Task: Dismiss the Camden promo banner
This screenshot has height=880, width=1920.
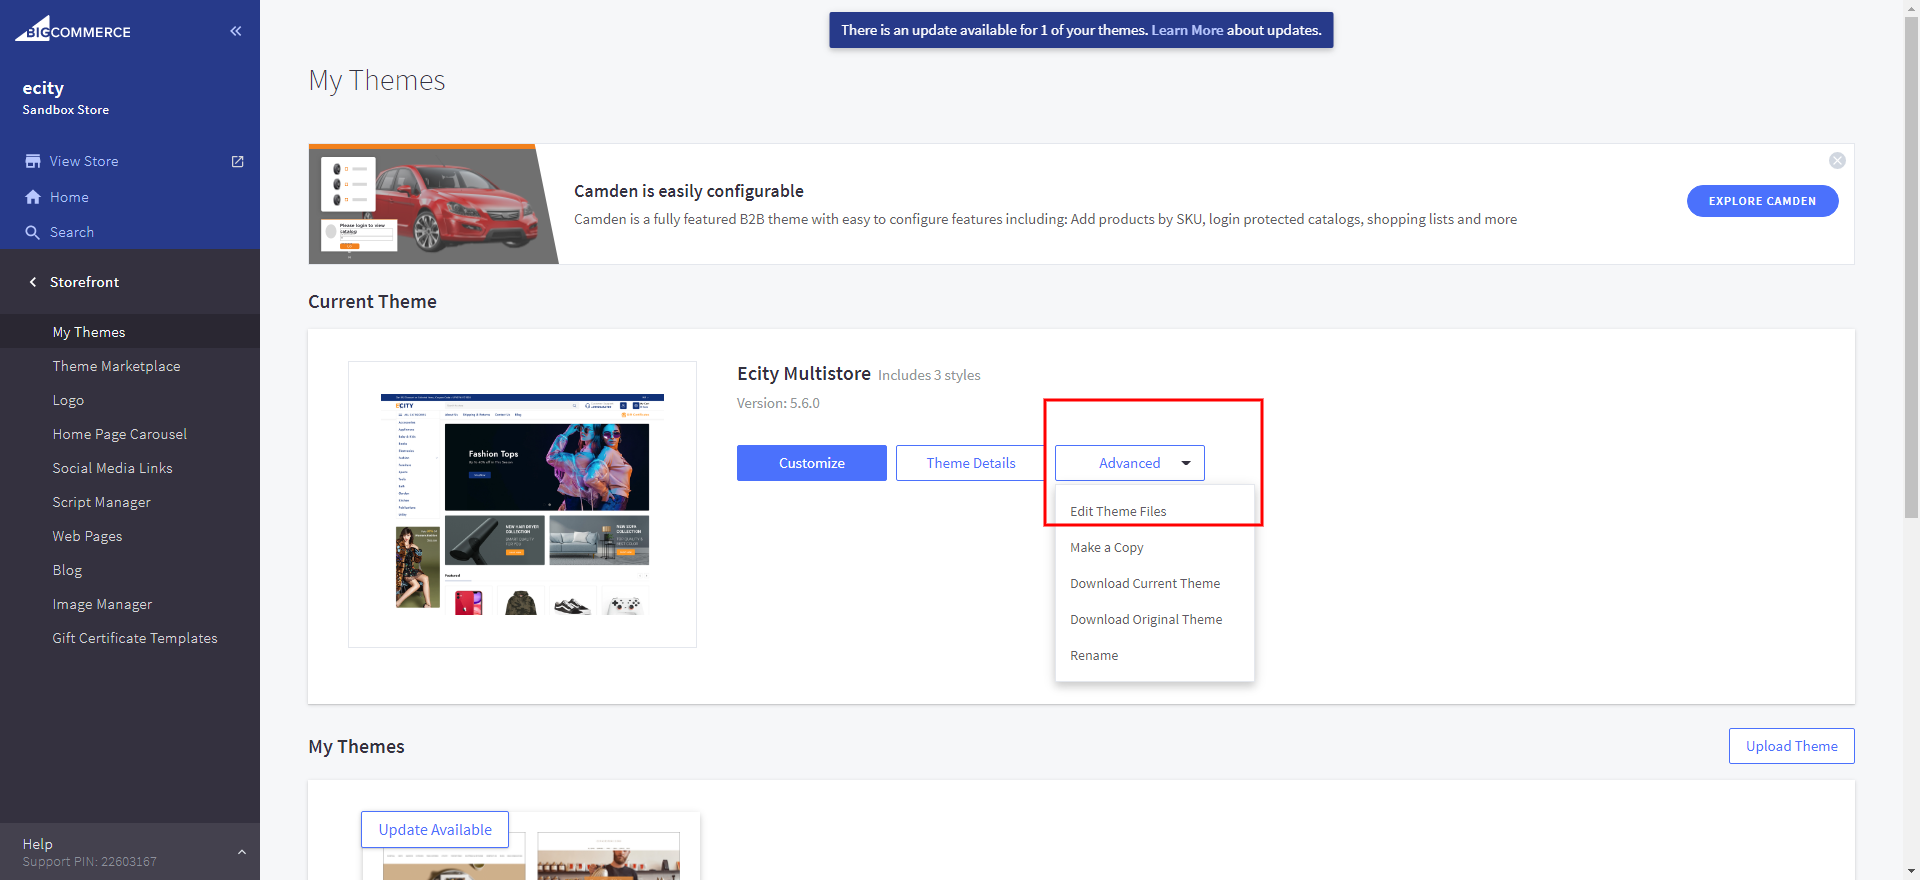Action: pos(1837,160)
